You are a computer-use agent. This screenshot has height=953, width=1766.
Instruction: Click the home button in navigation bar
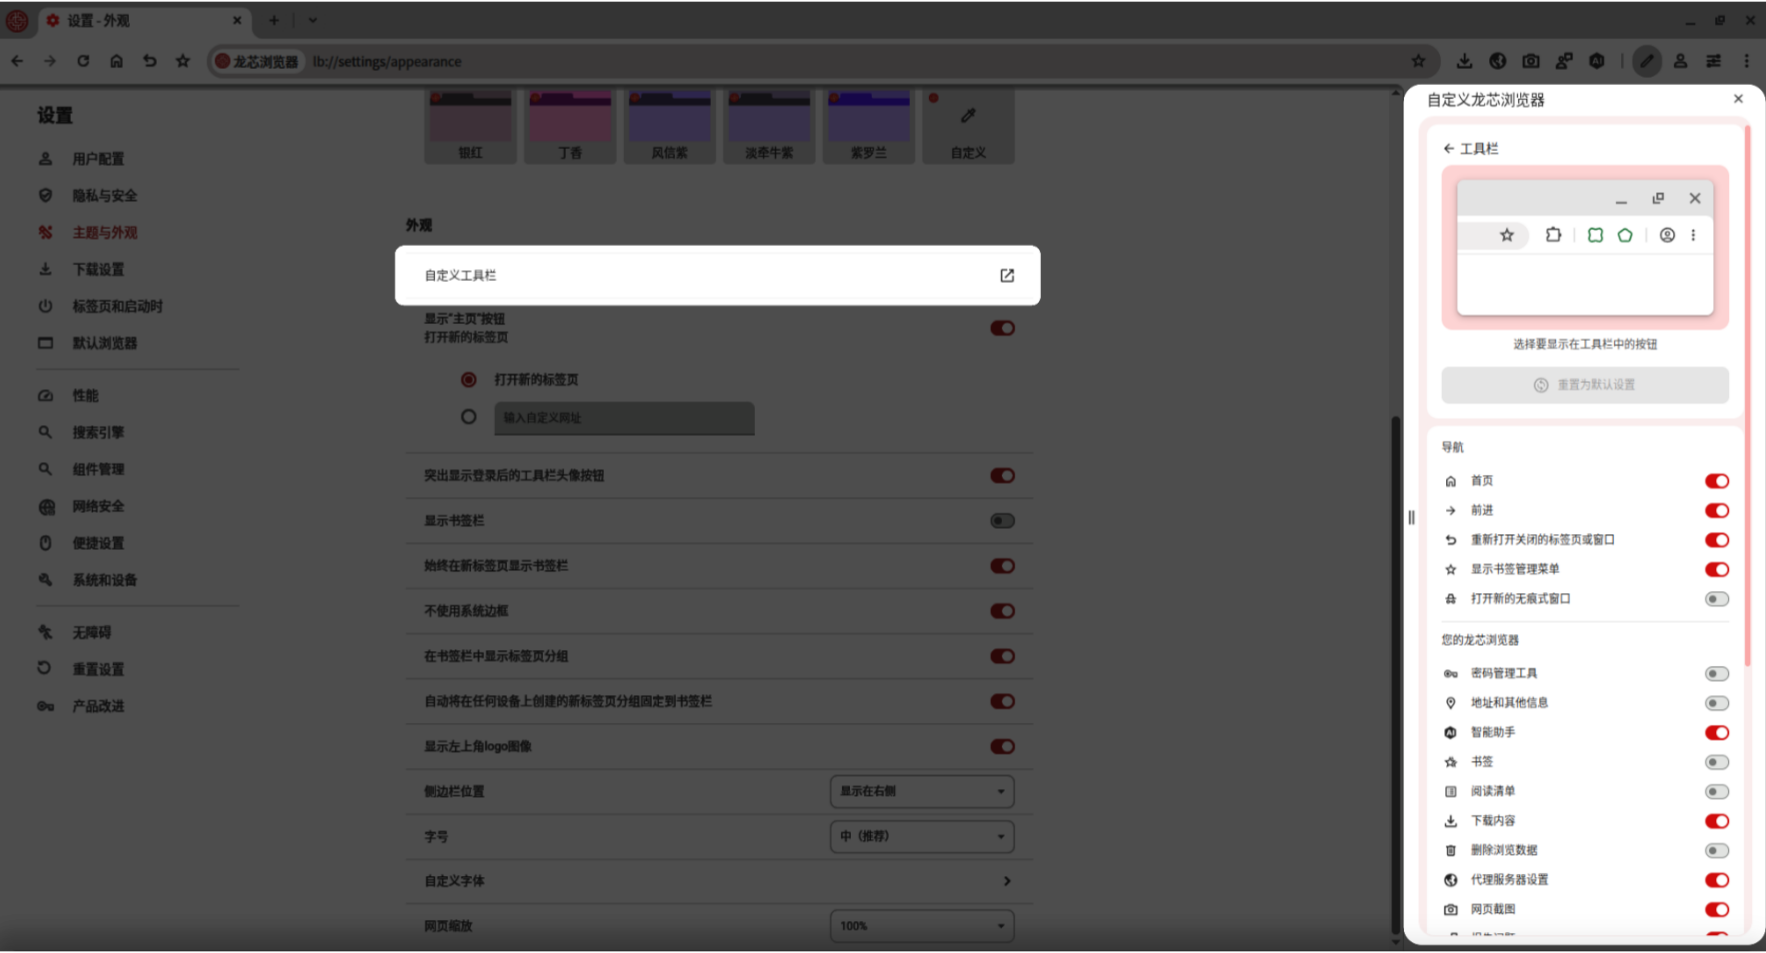pos(116,61)
